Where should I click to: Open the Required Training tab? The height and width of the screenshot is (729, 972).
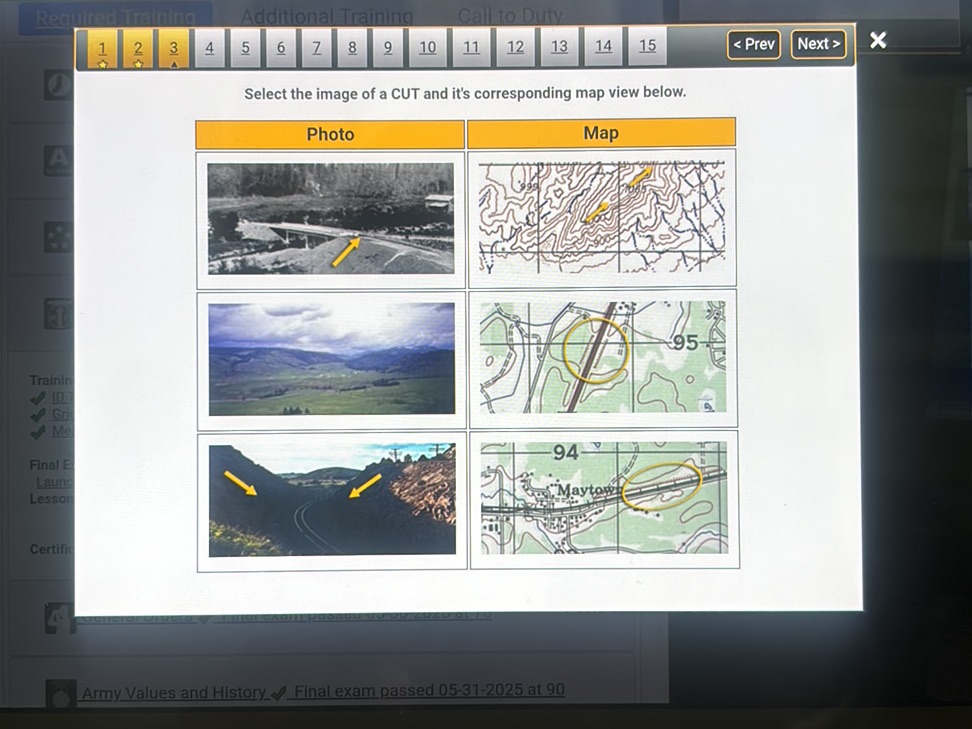(115, 18)
